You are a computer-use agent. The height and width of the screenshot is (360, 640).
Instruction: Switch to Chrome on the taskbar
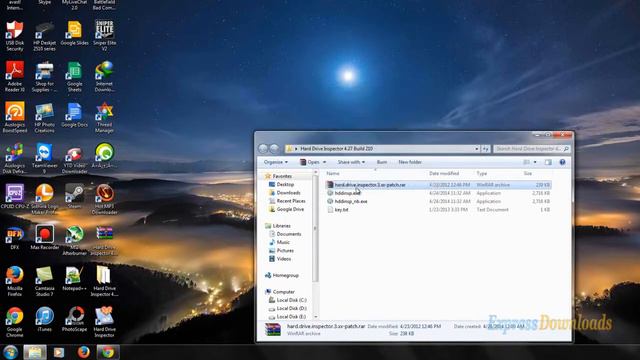click(x=108, y=352)
